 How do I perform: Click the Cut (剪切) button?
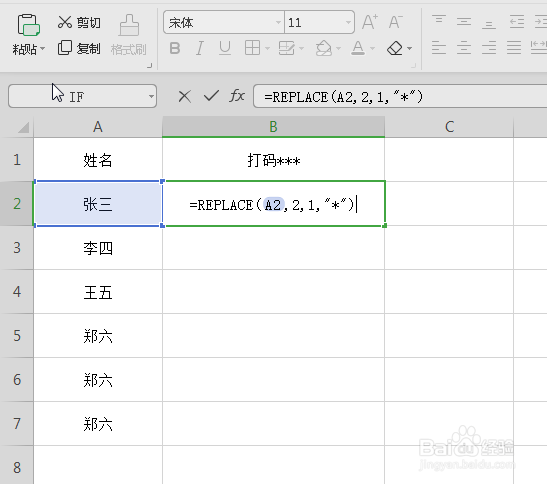79,22
